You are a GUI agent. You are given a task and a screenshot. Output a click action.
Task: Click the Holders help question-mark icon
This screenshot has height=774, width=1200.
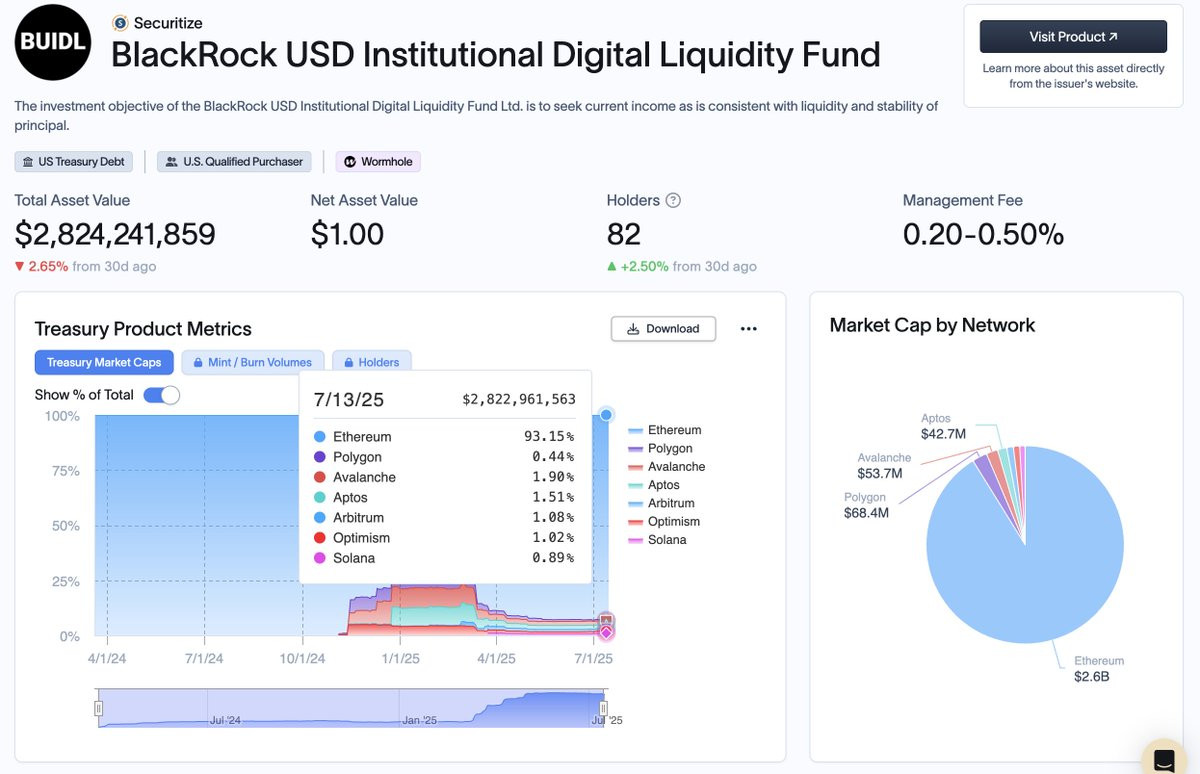pos(673,200)
